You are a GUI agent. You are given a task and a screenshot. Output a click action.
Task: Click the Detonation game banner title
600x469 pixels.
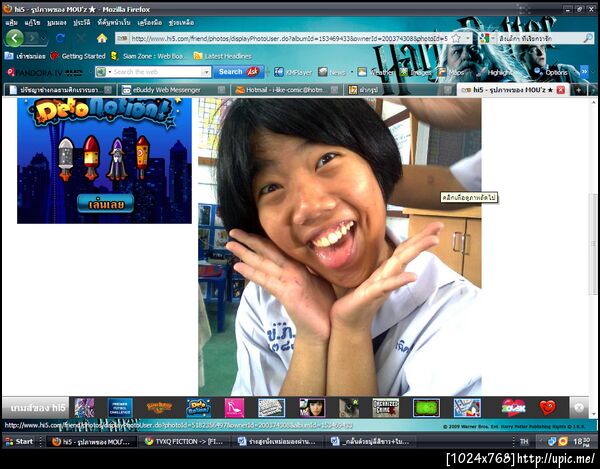[102, 112]
